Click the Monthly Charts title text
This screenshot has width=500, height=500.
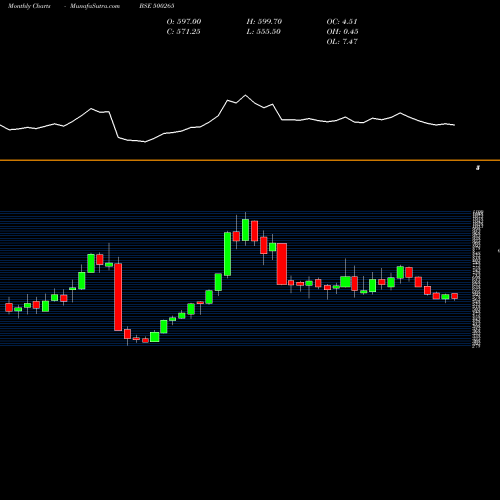pyautogui.click(x=29, y=6)
